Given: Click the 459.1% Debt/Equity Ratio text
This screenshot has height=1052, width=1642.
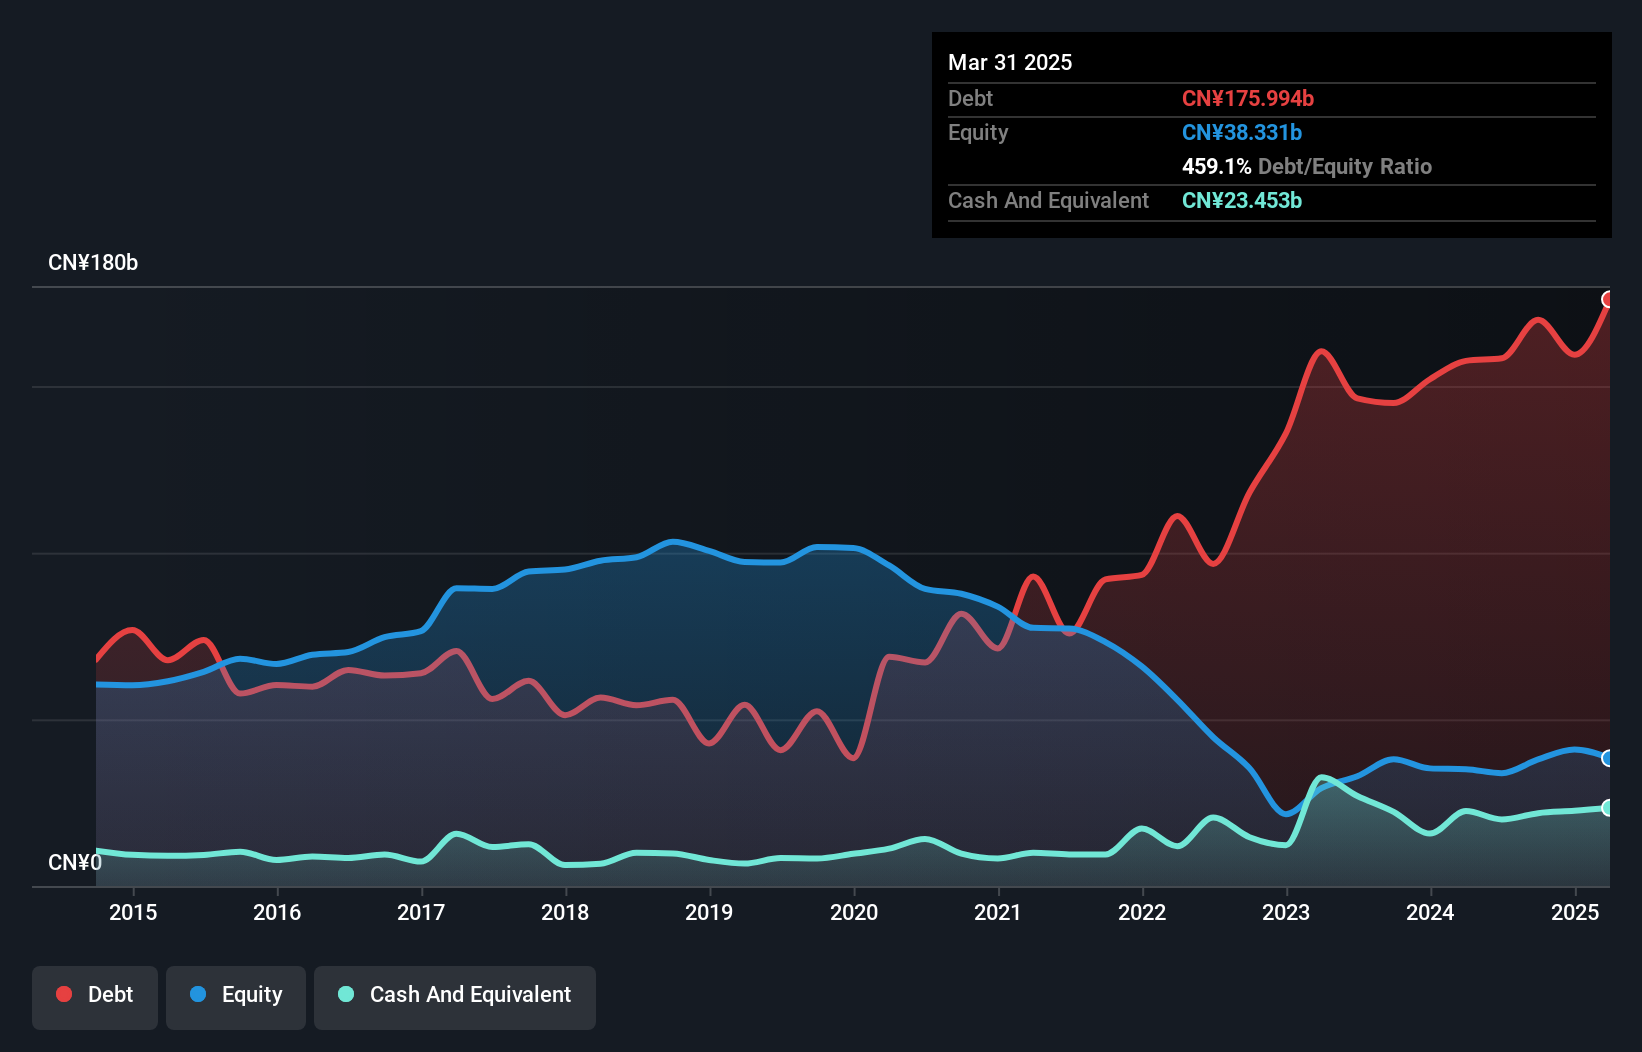Looking at the screenshot, I should [x=1306, y=166].
